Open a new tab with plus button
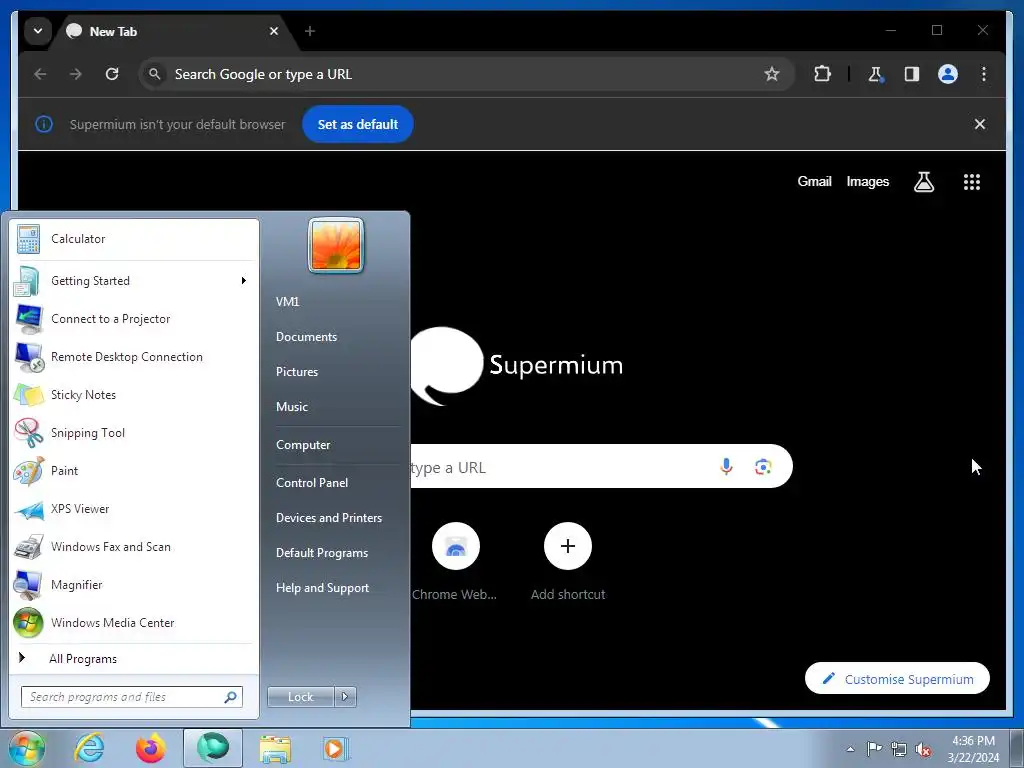 (310, 31)
